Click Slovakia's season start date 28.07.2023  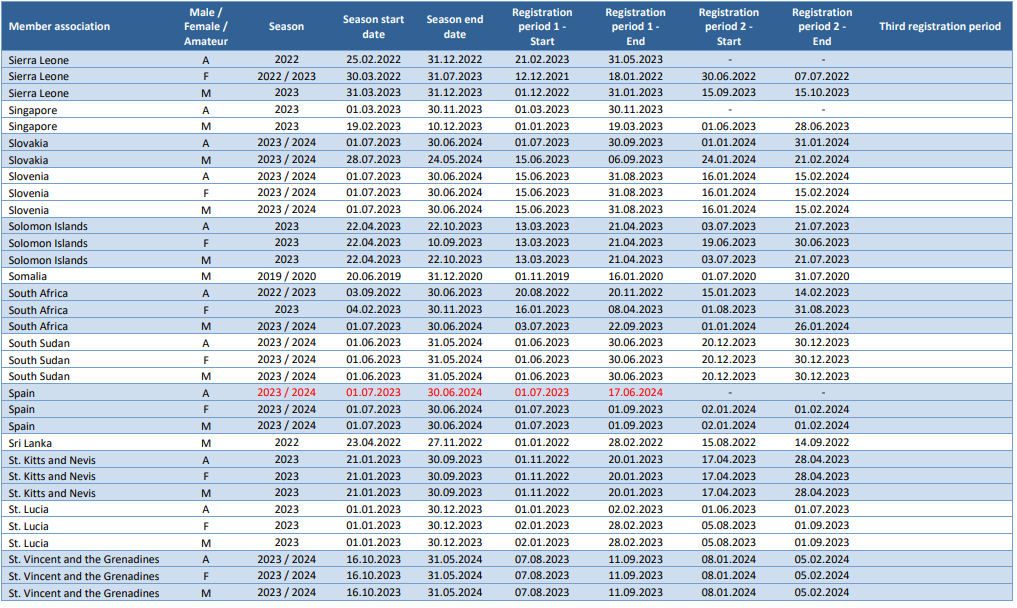point(374,160)
